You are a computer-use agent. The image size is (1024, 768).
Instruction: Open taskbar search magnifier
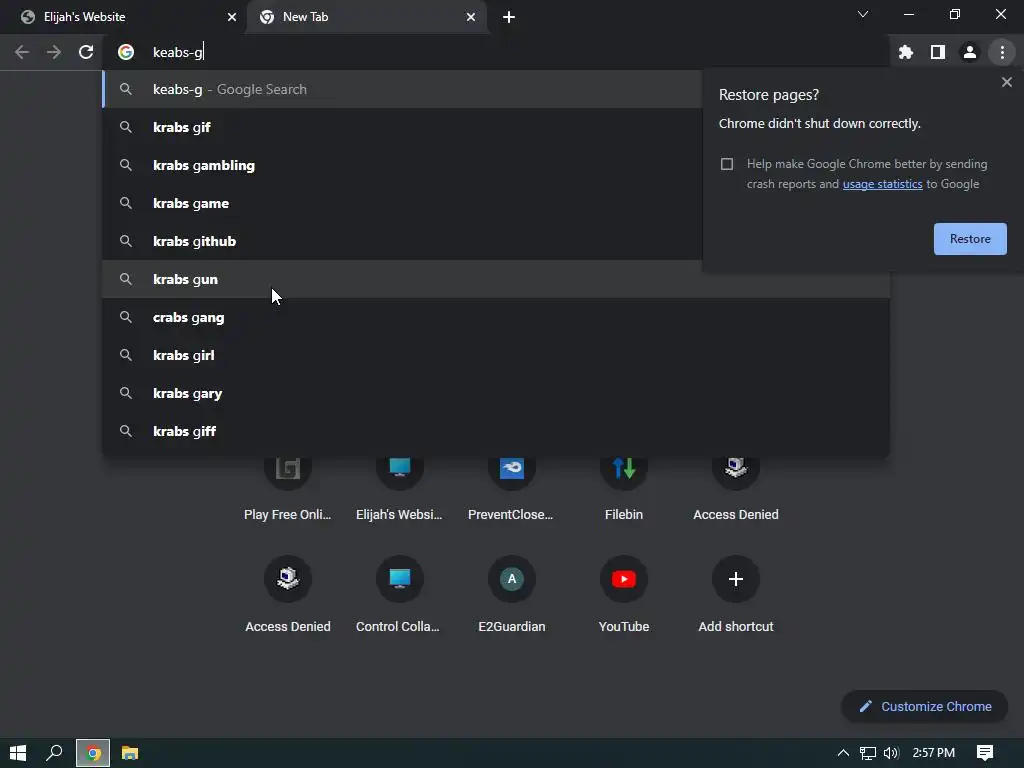(x=54, y=753)
